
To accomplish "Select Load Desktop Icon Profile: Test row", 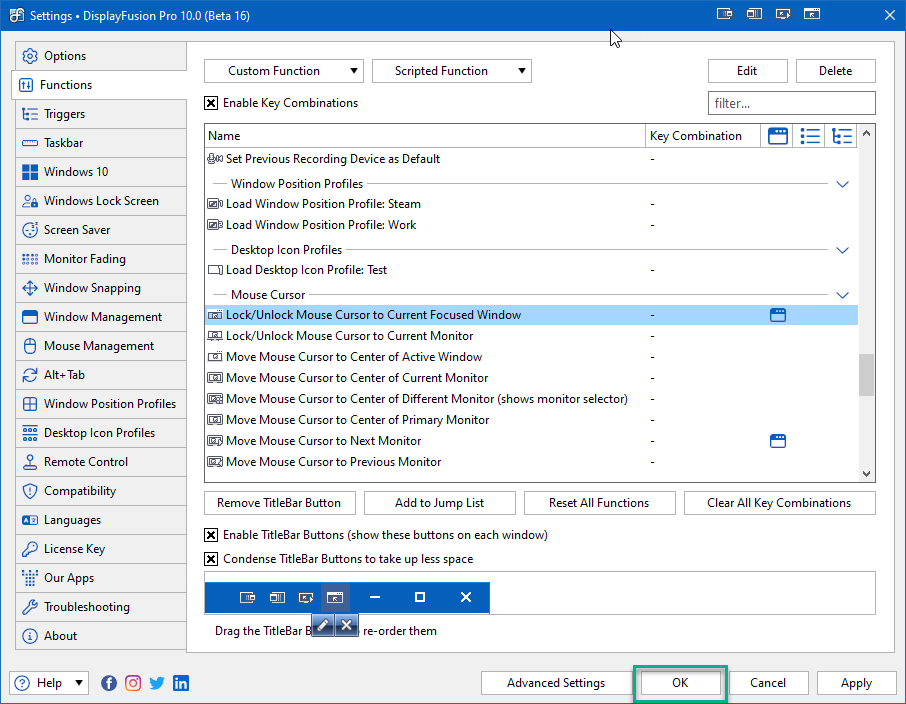I will coord(531,270).
